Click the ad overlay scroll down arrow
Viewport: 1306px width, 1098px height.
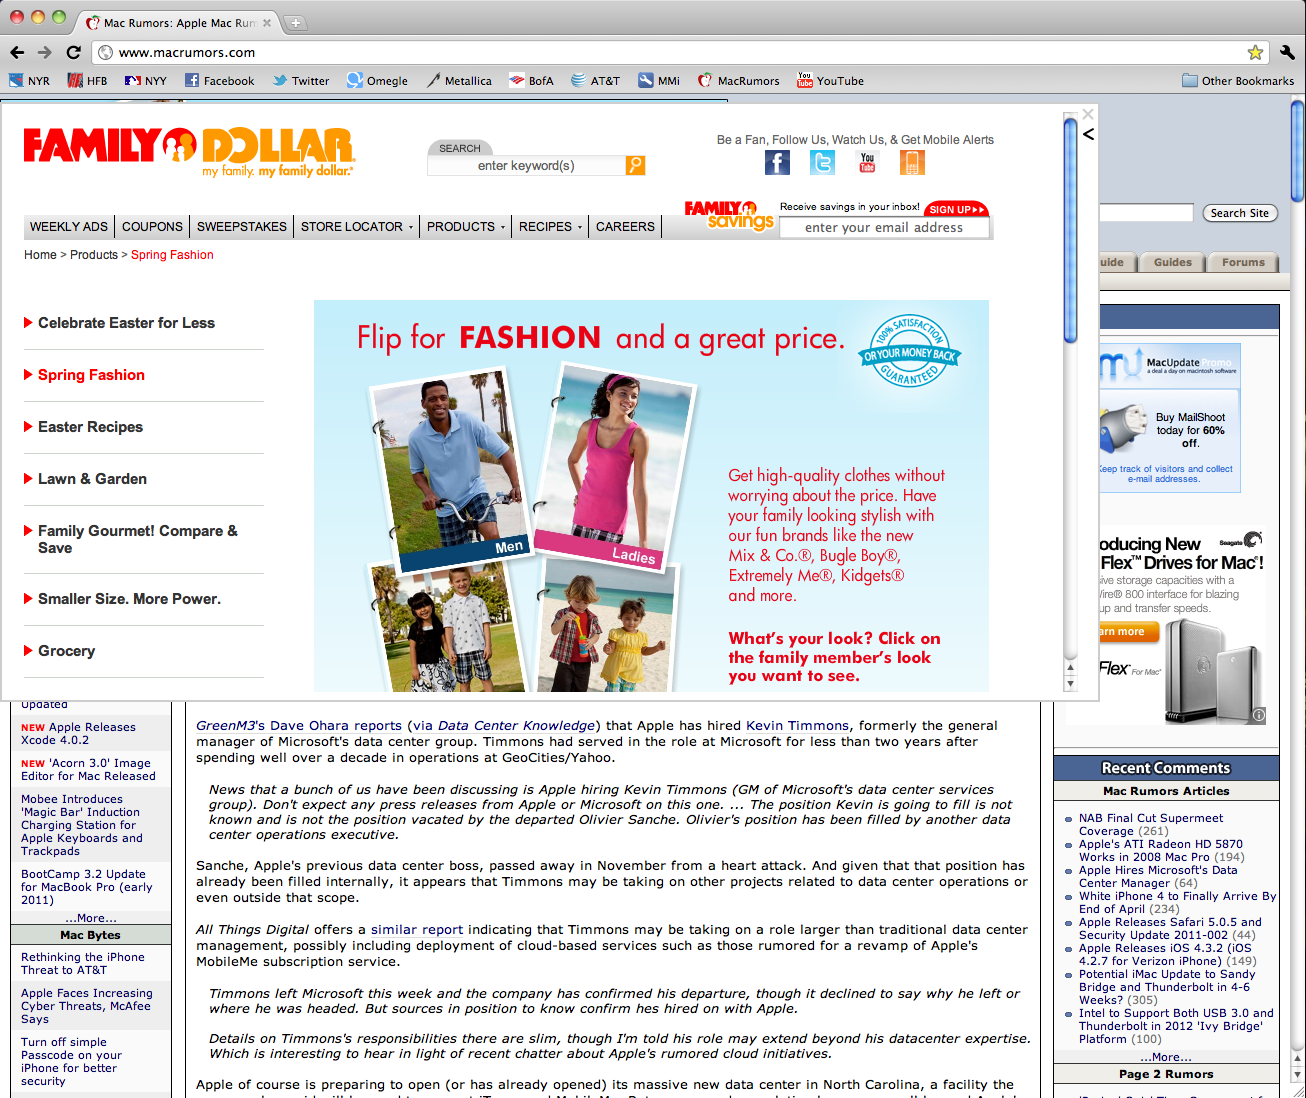click(x=1070, y=685)
